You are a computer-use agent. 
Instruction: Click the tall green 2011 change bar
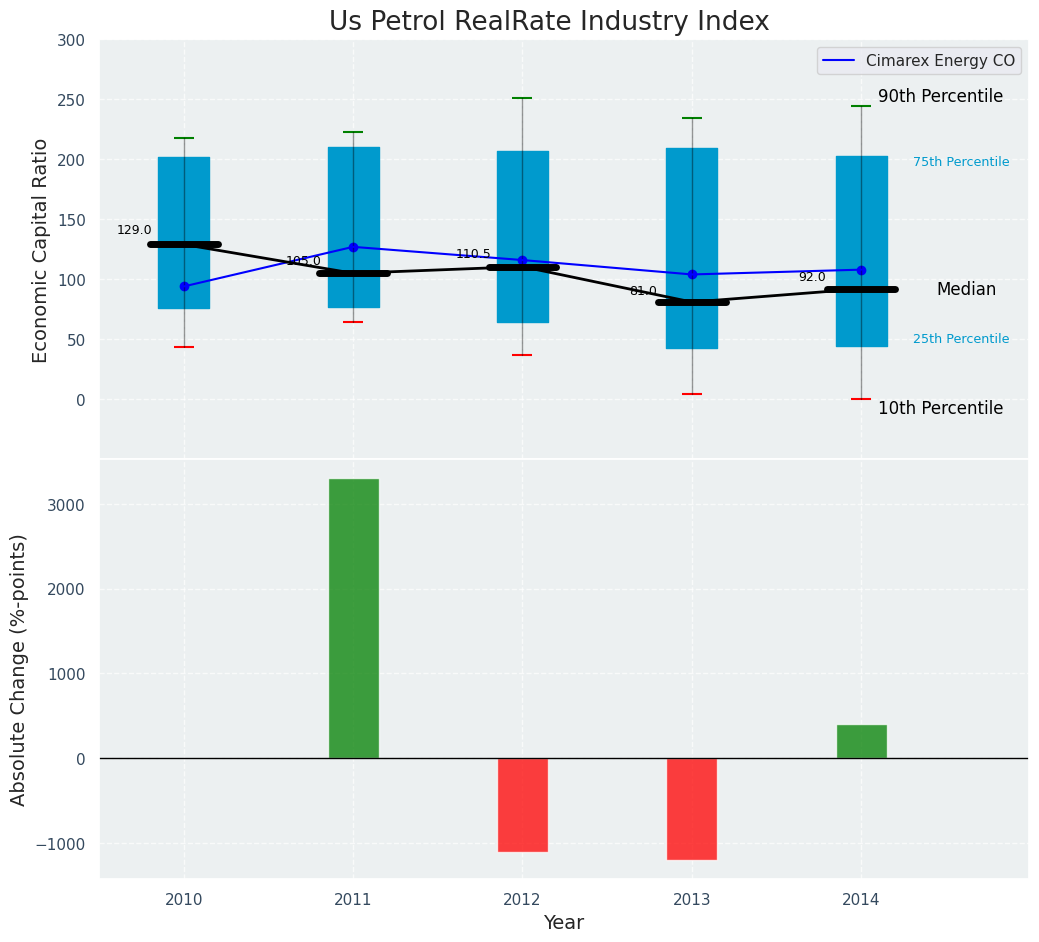353,618
